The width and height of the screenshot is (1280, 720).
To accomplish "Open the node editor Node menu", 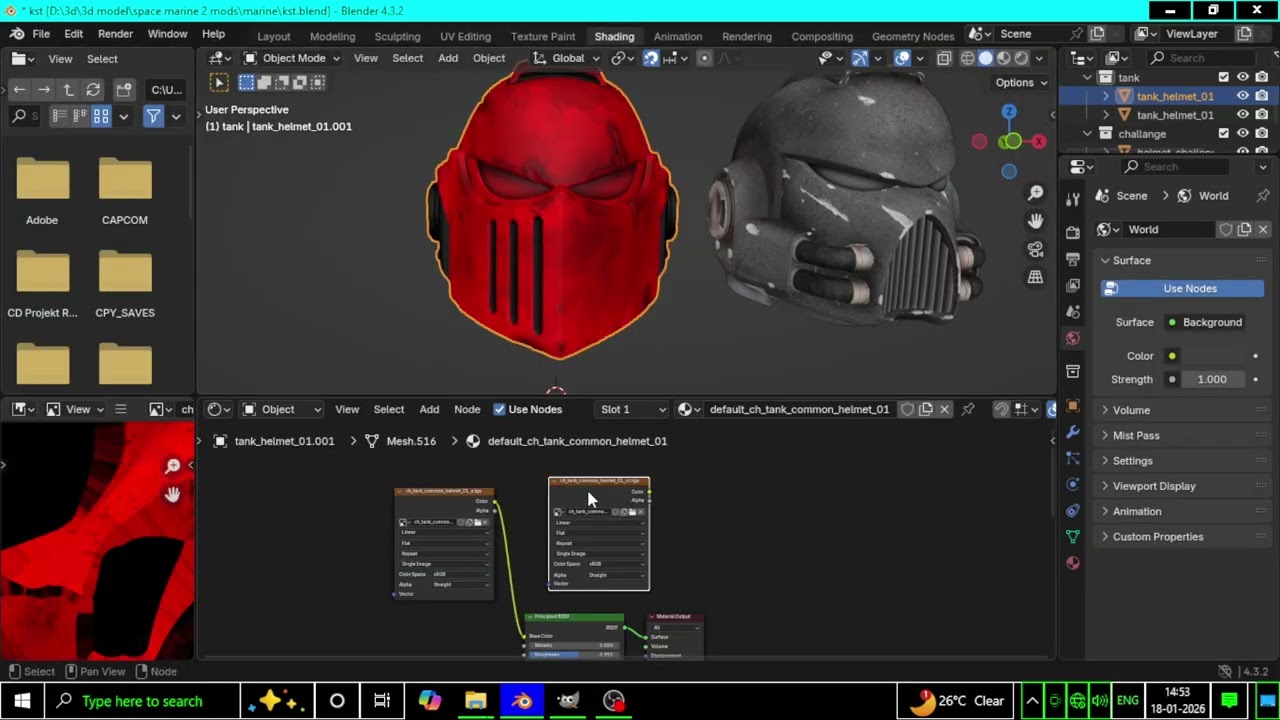I will [467, 409].
